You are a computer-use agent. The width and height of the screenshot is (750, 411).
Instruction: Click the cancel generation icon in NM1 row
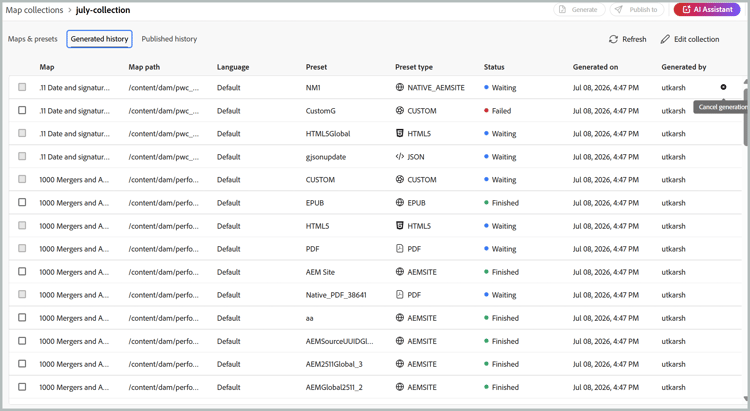[x=723, y=87]
